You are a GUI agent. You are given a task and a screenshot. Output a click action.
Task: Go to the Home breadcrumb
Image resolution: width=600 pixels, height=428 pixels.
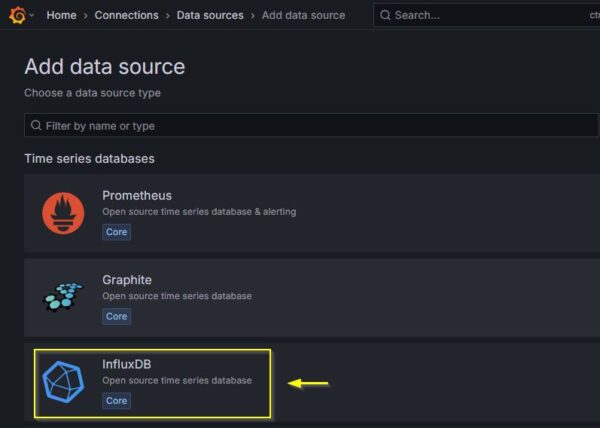point(61,15)
